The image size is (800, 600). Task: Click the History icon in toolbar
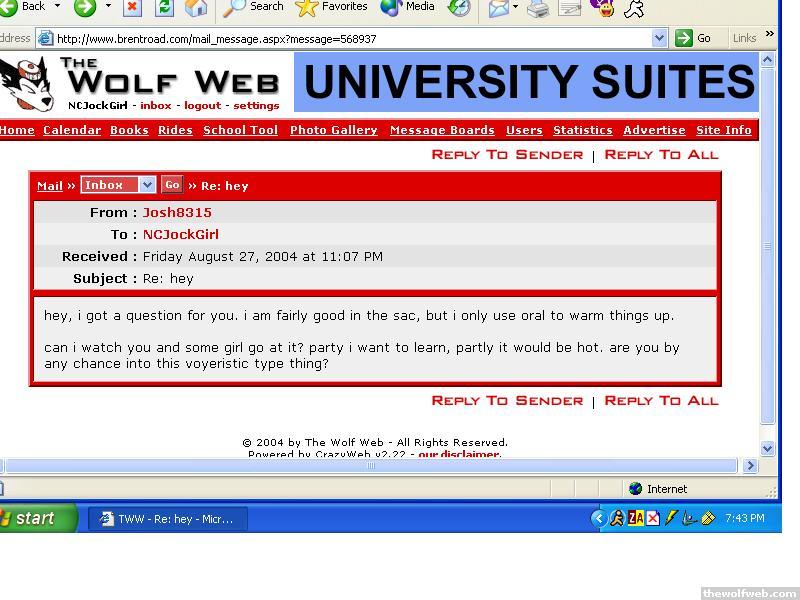(x=459, y=8)
